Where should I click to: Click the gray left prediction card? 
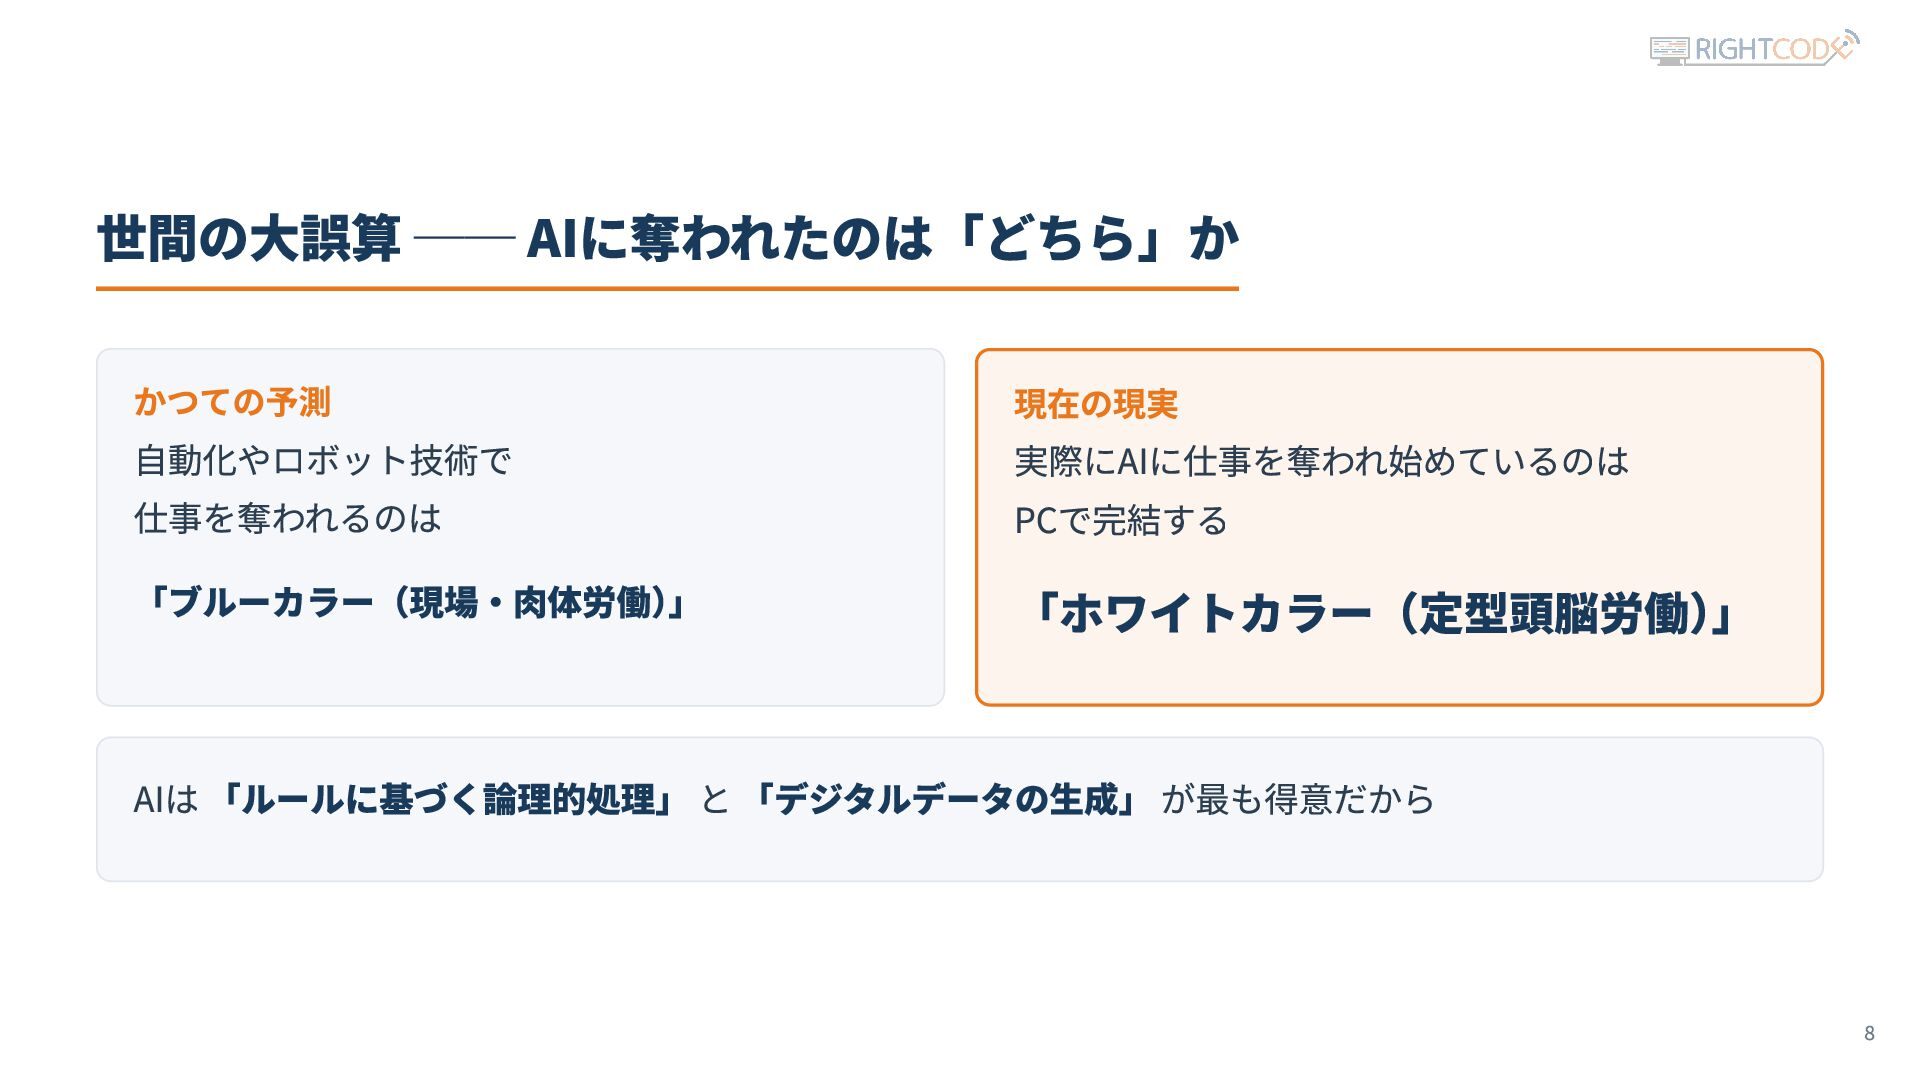pos(520,527)
